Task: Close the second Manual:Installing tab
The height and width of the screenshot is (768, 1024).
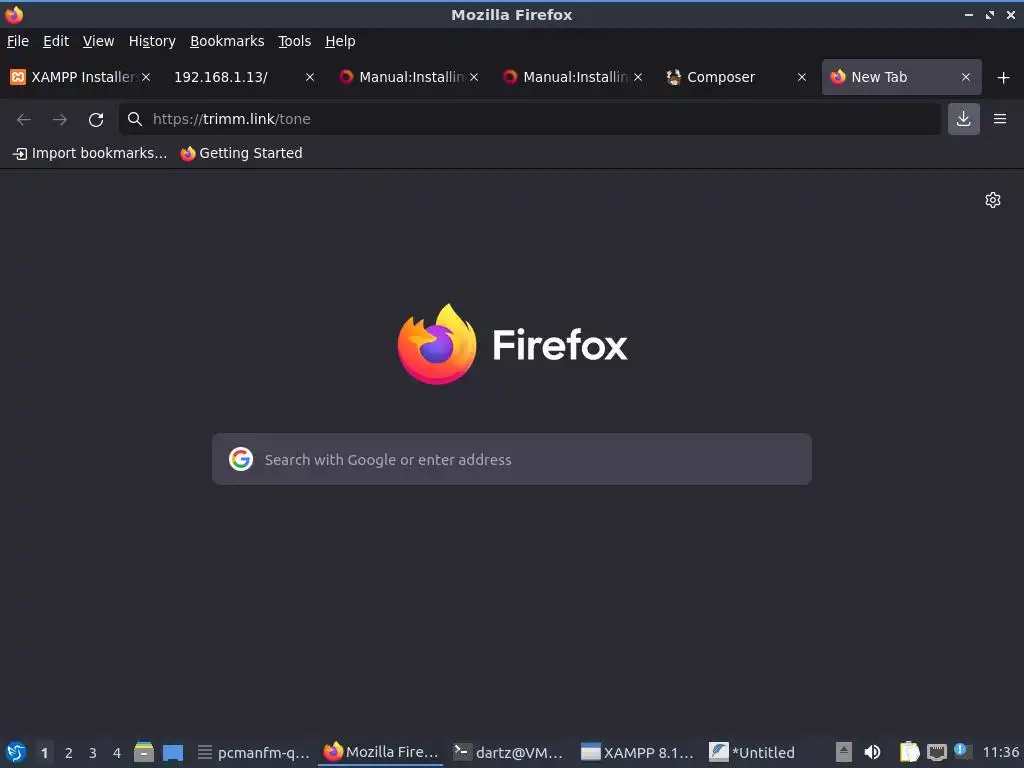Action: click(x=638, y=77)
